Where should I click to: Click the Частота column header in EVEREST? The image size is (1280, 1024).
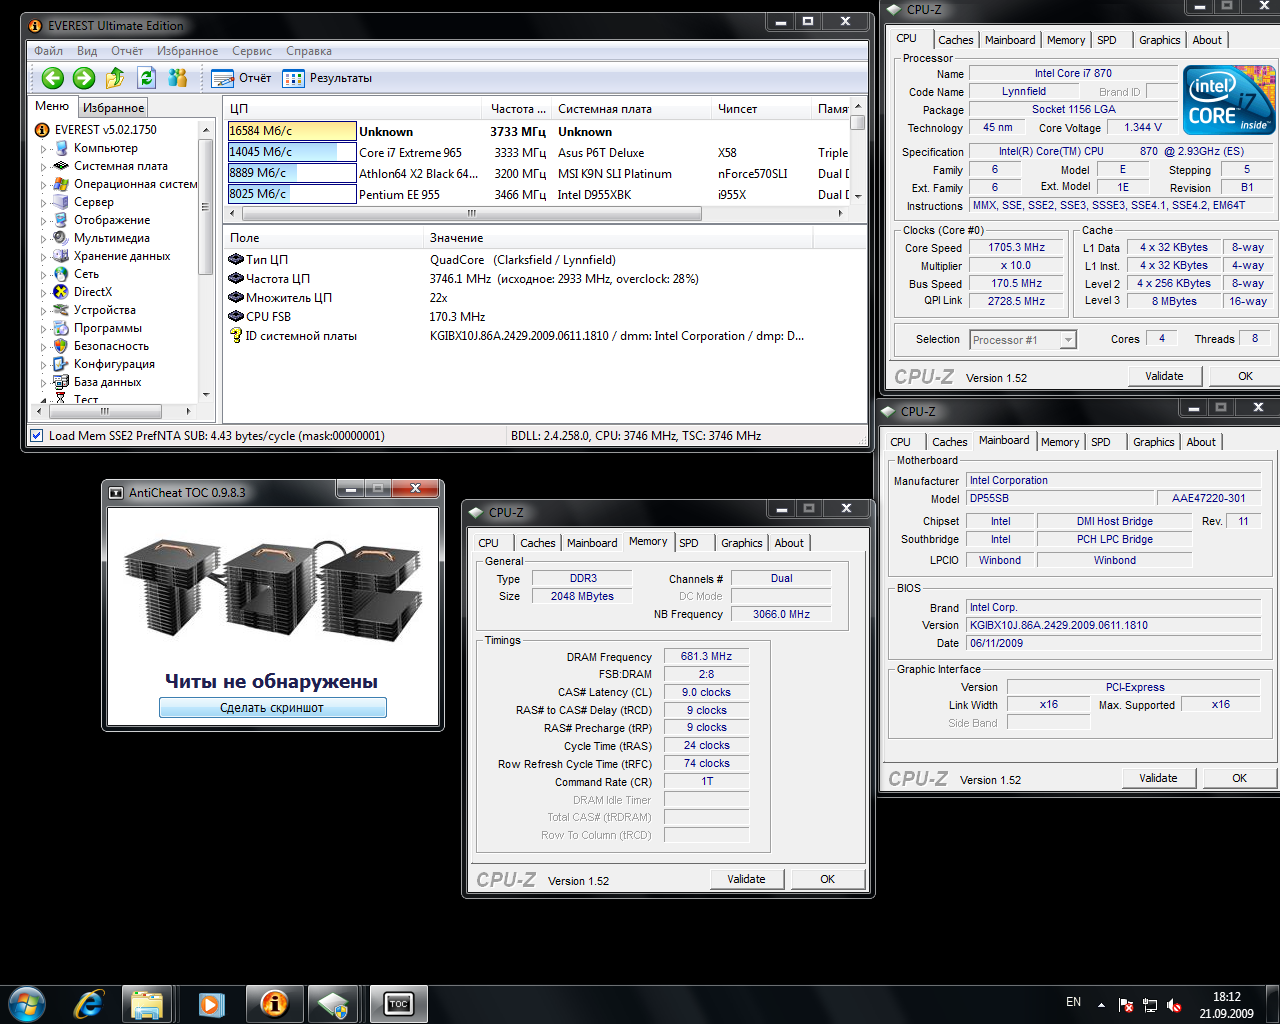[x=519, y=109]
